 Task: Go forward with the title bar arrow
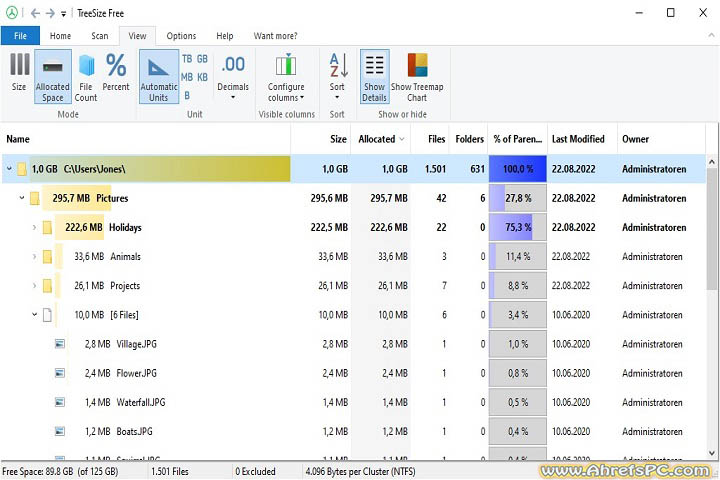click(50, 13)
